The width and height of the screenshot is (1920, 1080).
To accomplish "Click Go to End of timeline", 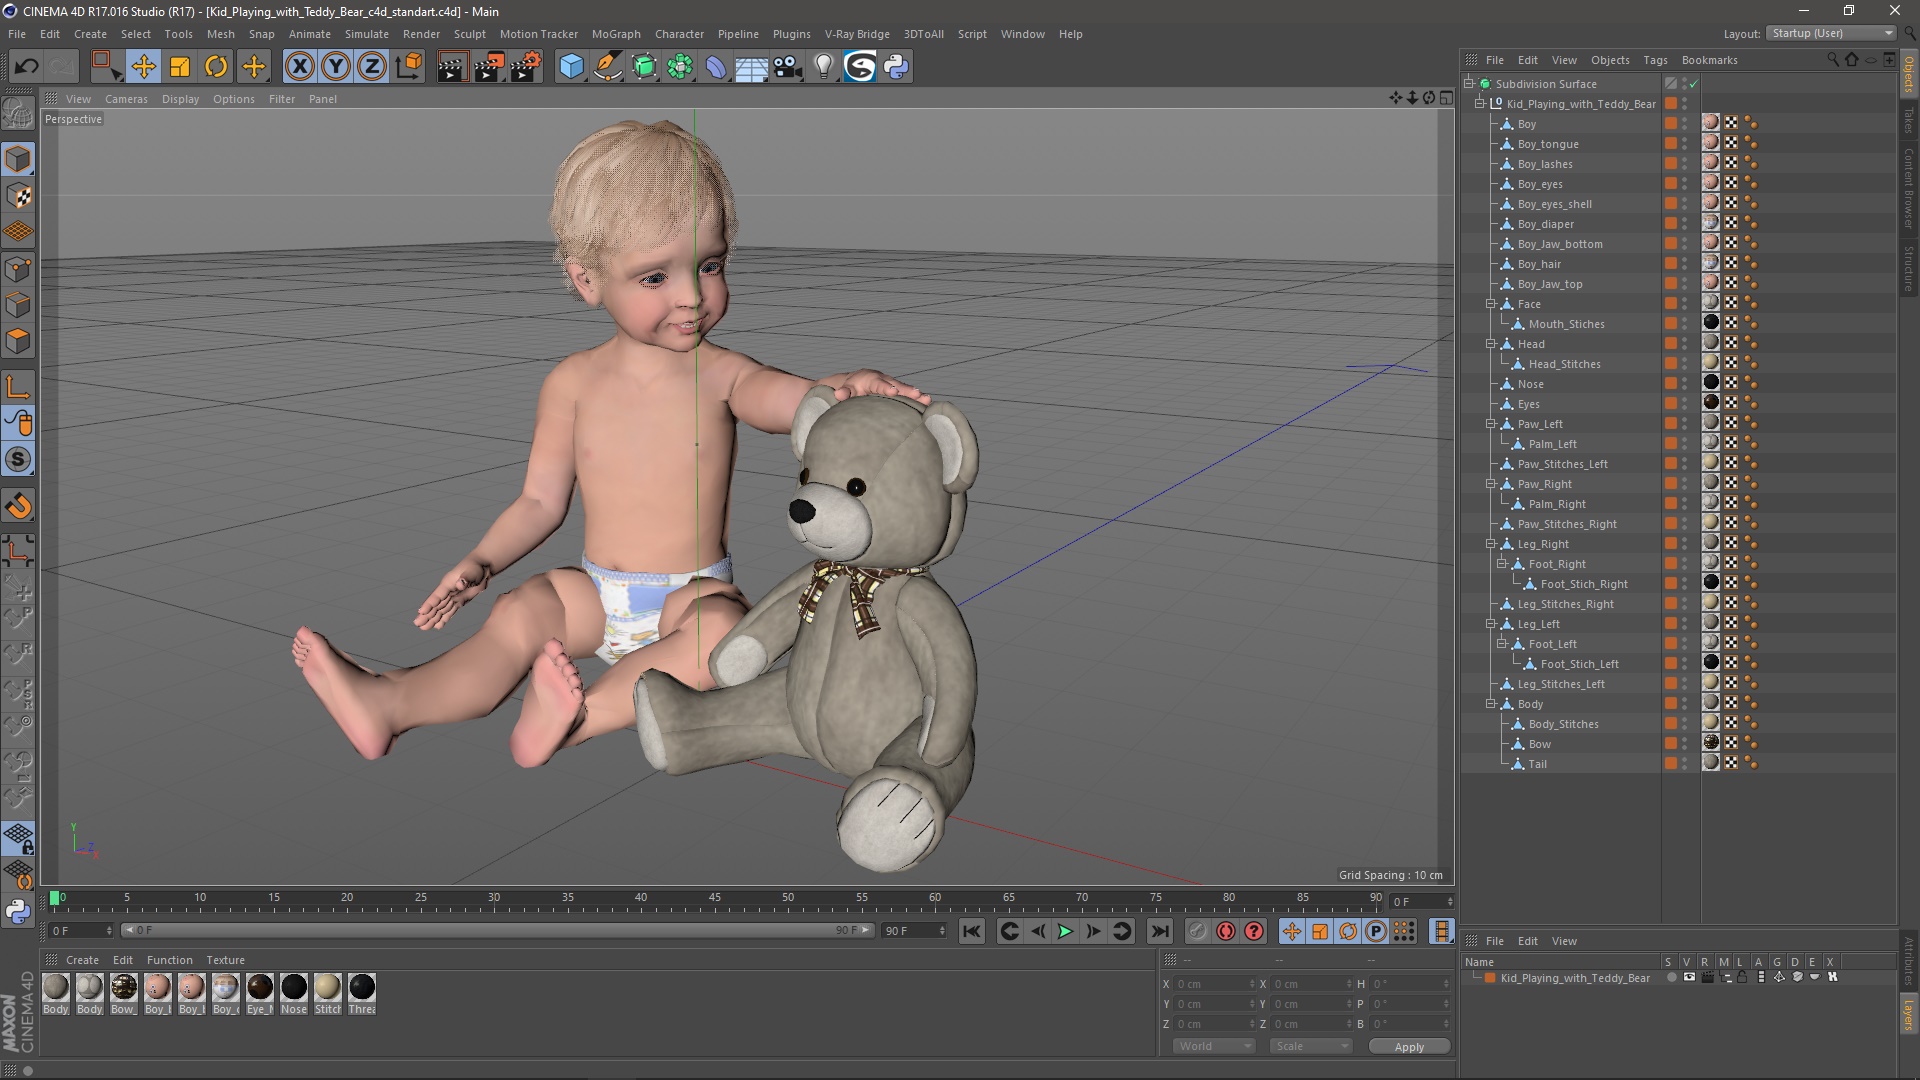I will (1159, 932).
